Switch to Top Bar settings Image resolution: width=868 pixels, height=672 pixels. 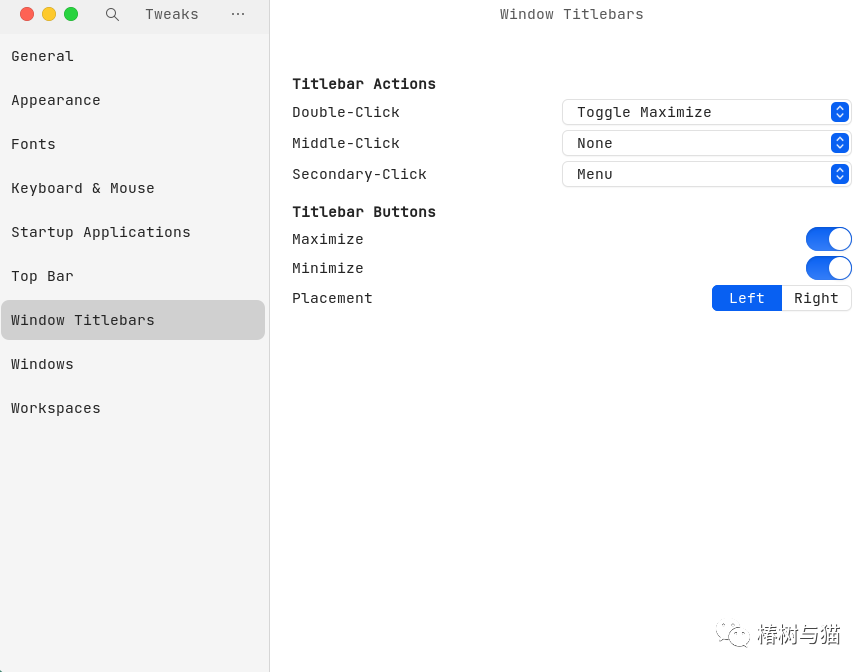(x=43, y=276)
